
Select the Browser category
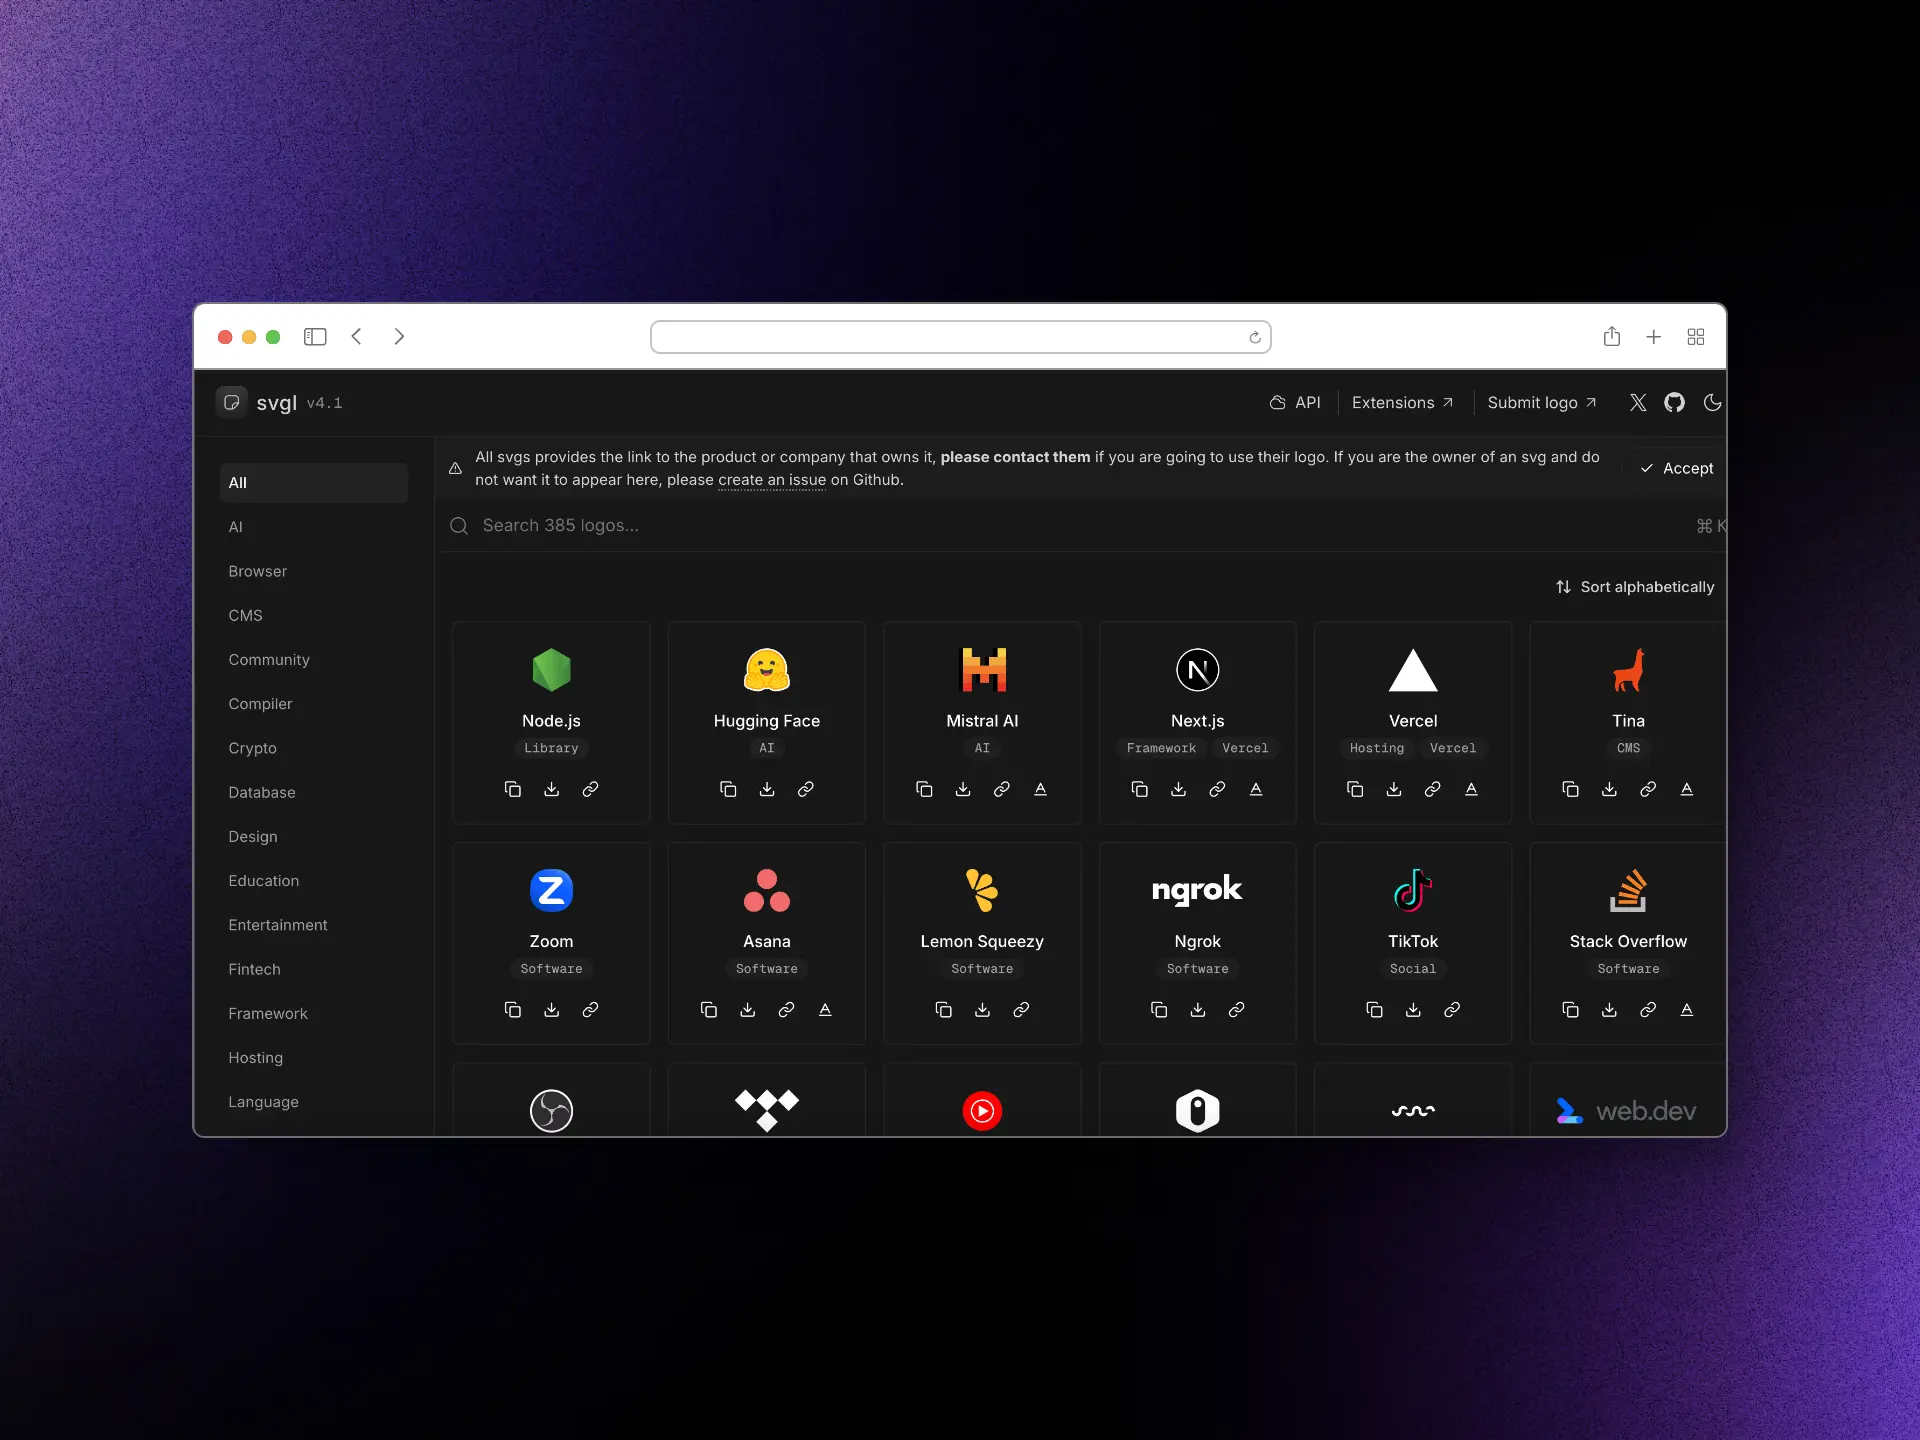[x=314, y=571]
